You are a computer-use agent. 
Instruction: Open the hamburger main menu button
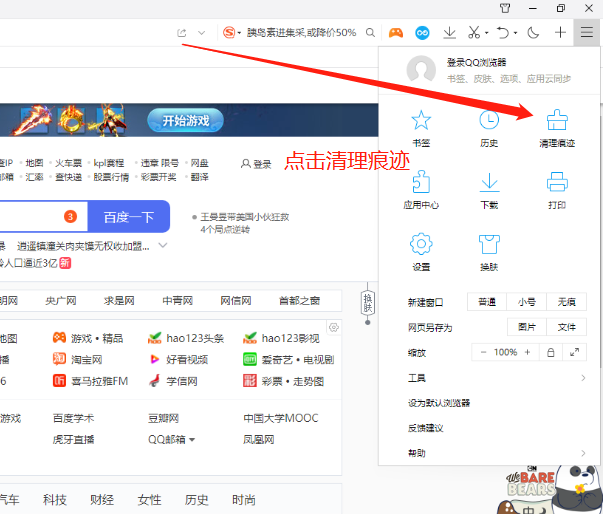pos(586,32)
